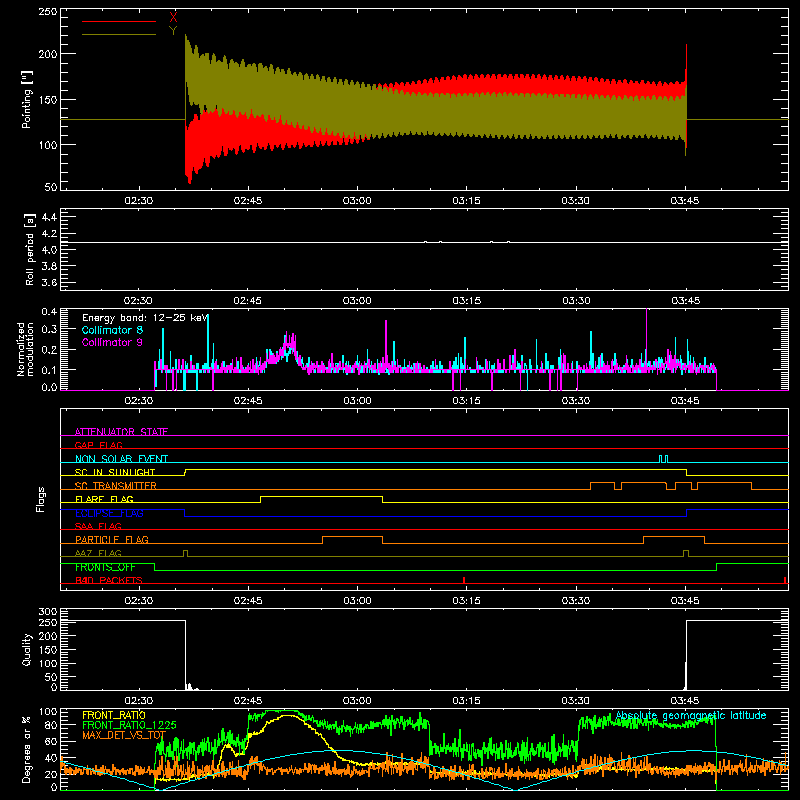This screenshot has width=800, height=800.
Task: Click the magenta spike near 03:40 in modulation plot
Action: click(646, 337)
